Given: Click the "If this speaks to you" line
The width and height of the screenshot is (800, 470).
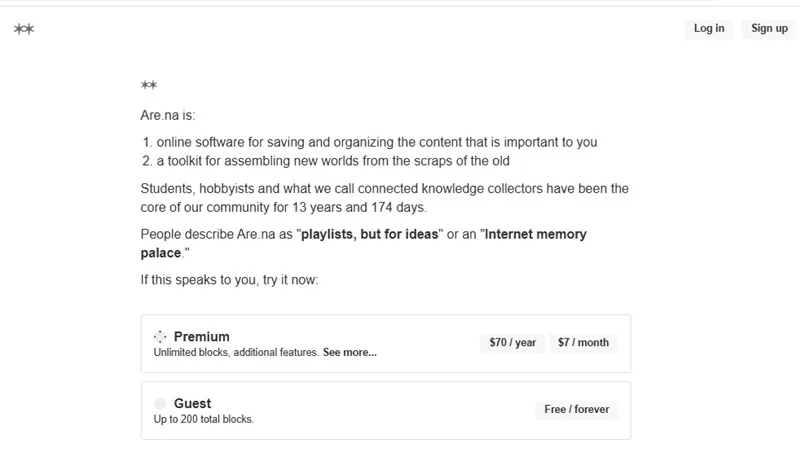Looking at the screenshot, I should [229, 280].
